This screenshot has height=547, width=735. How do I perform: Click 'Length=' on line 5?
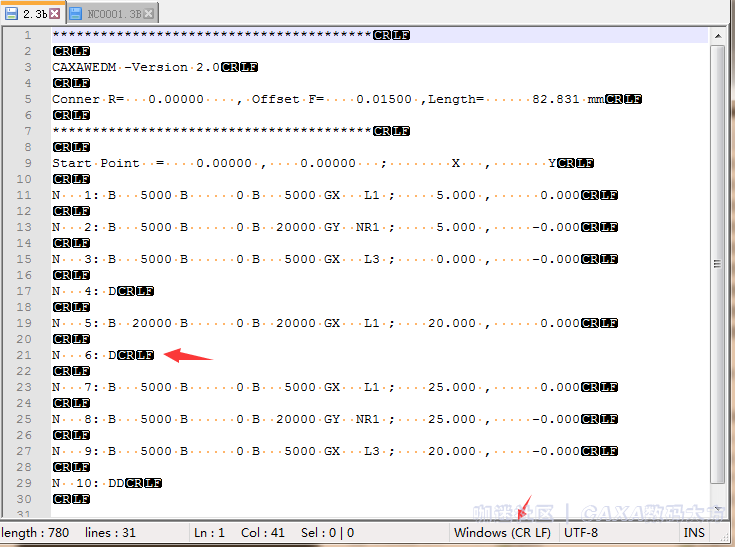456,99
